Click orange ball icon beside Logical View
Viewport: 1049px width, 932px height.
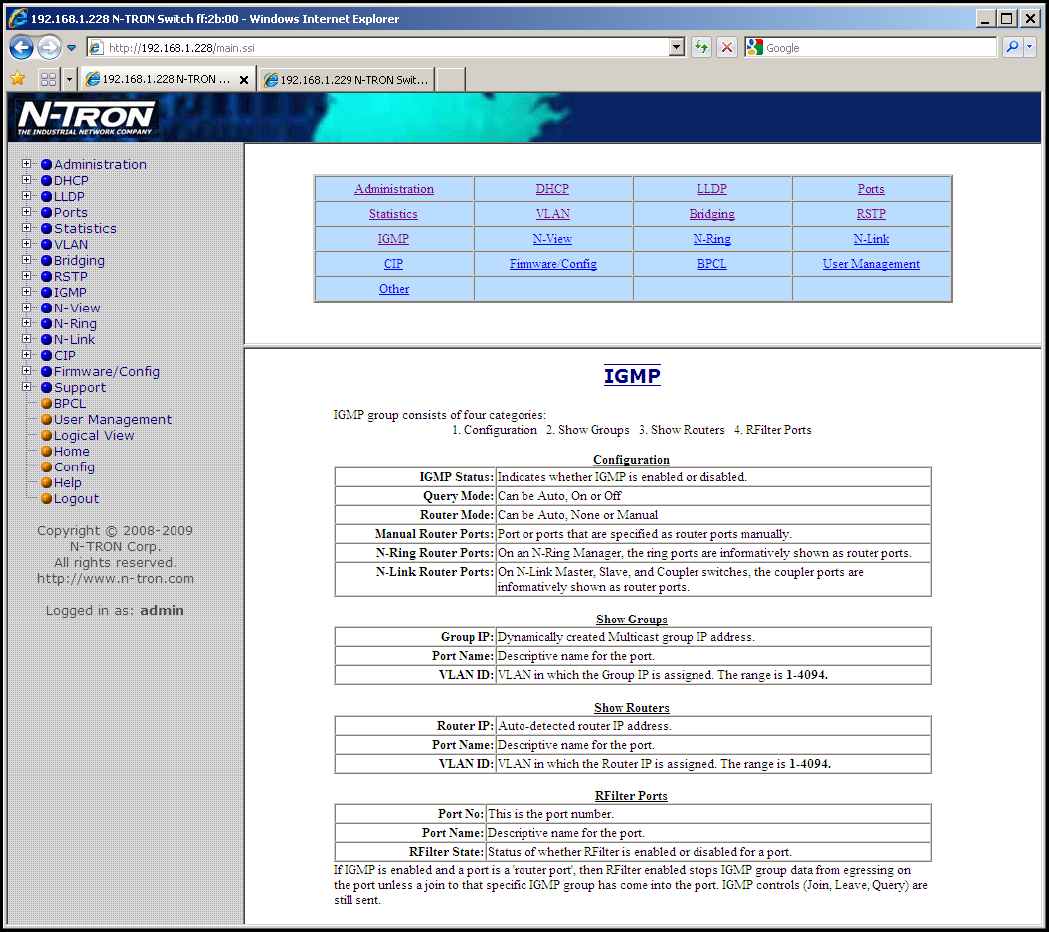(x=46, y=436)
